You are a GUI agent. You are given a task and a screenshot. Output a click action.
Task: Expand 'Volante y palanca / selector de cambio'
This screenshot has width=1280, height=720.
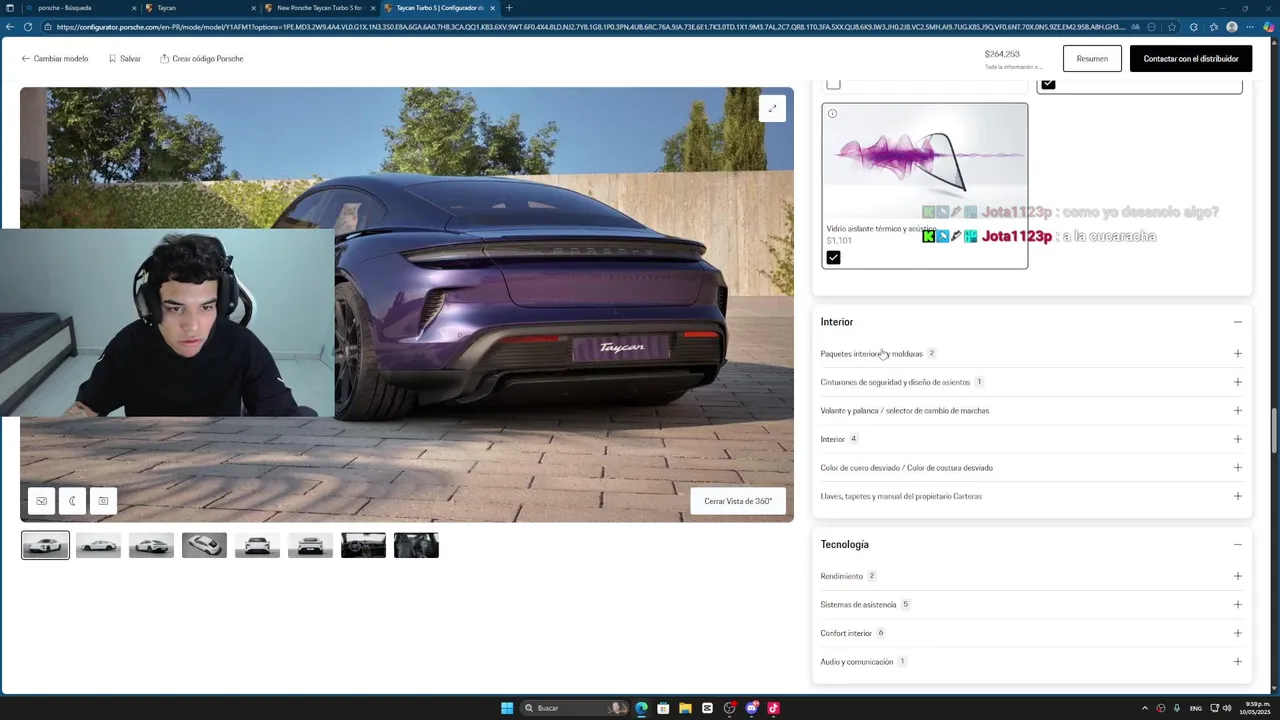tap(1031, 411)
